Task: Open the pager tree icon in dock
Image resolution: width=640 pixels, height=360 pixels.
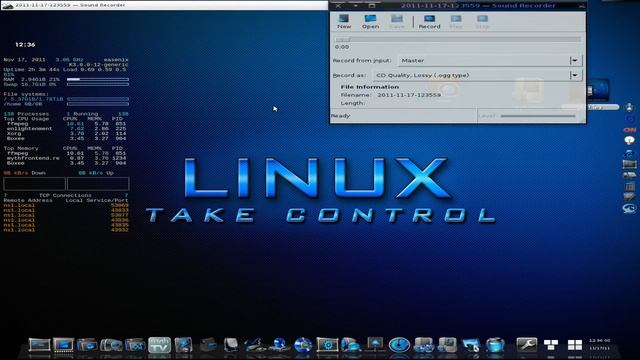Action: click(551, 345)
